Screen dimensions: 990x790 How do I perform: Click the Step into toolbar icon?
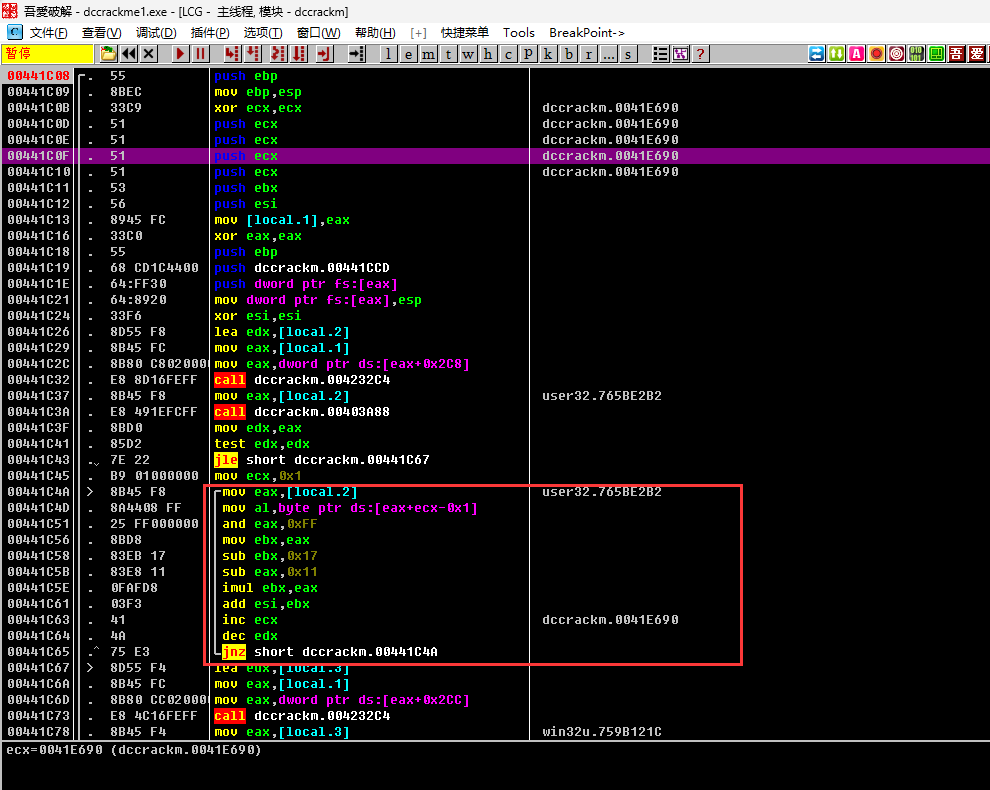tap(232, 54)
